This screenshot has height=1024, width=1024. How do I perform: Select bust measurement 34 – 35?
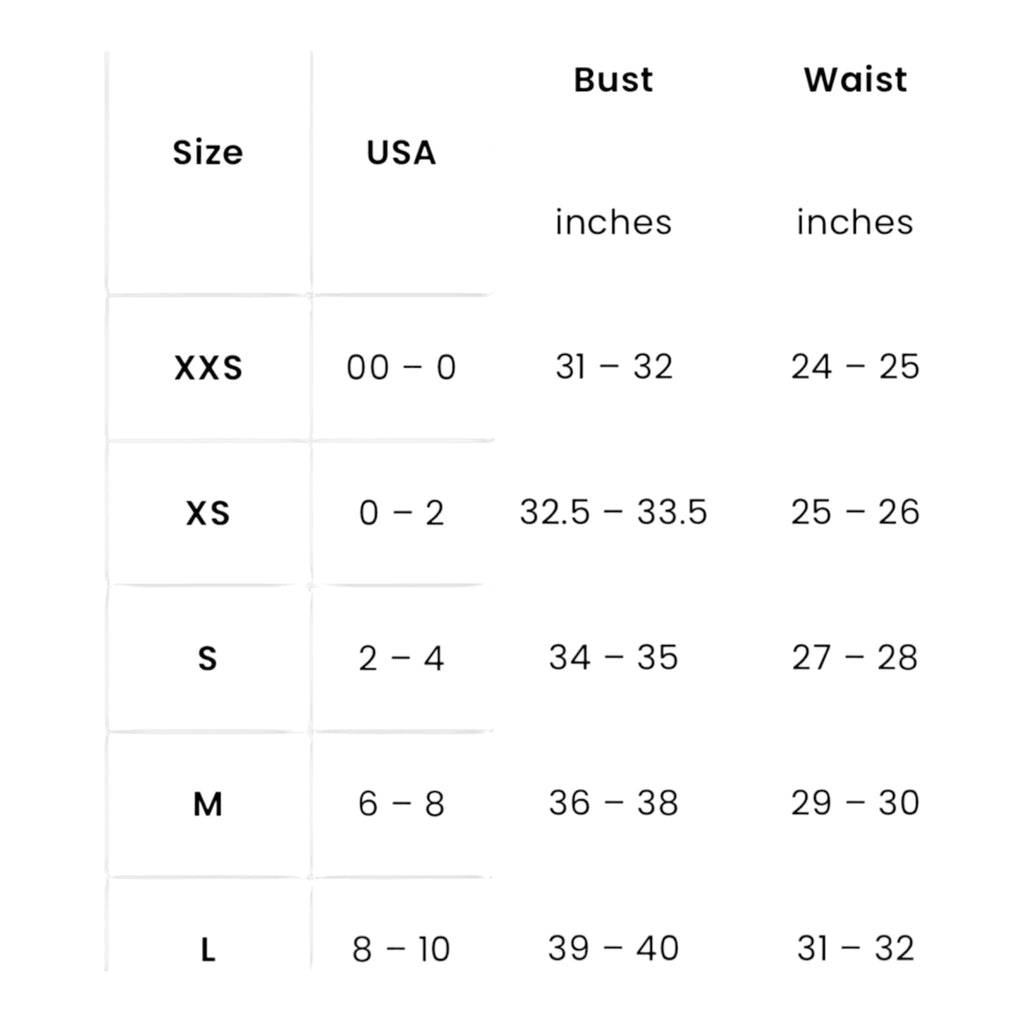tap(613, 658)
